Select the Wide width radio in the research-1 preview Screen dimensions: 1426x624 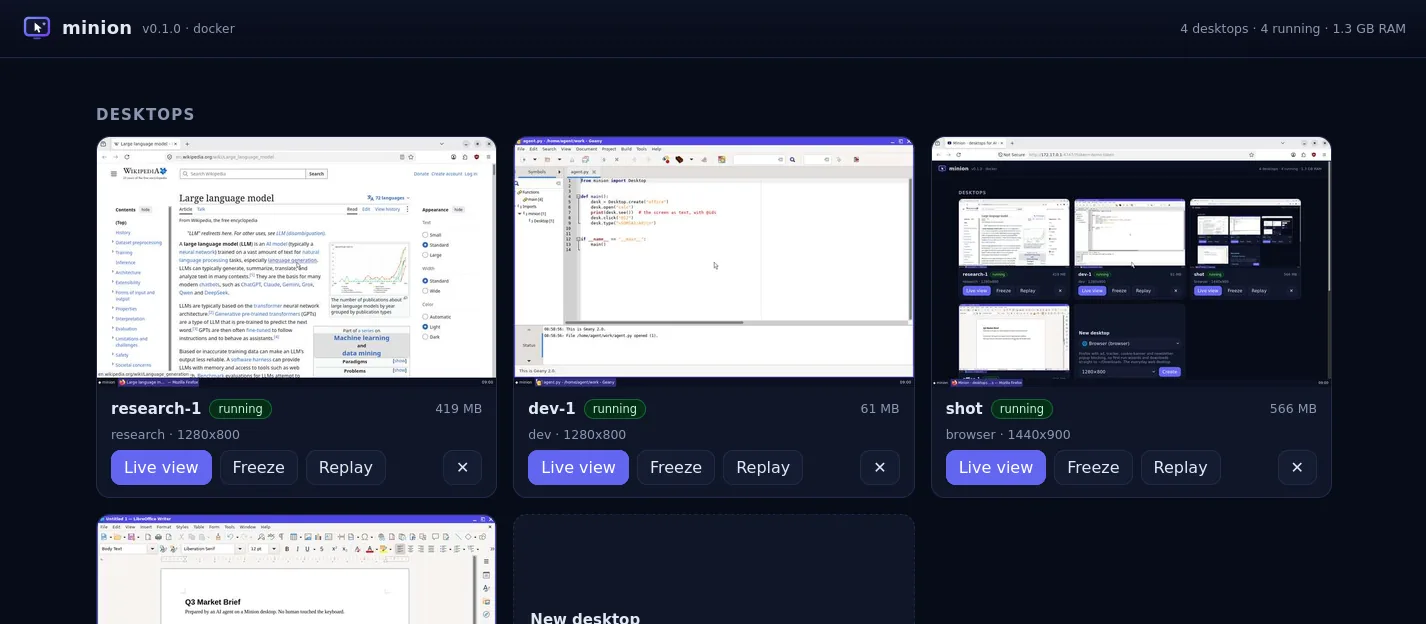(425, 291)
